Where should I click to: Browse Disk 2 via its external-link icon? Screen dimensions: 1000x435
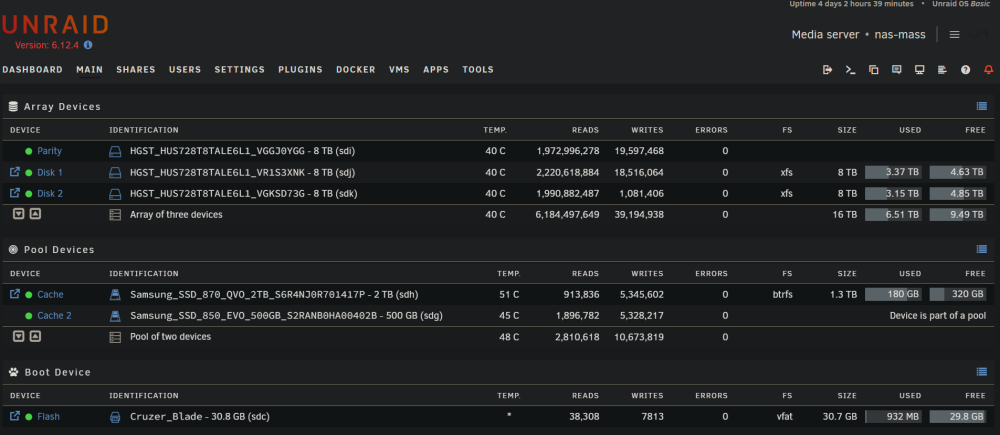(x=15, y=193)
